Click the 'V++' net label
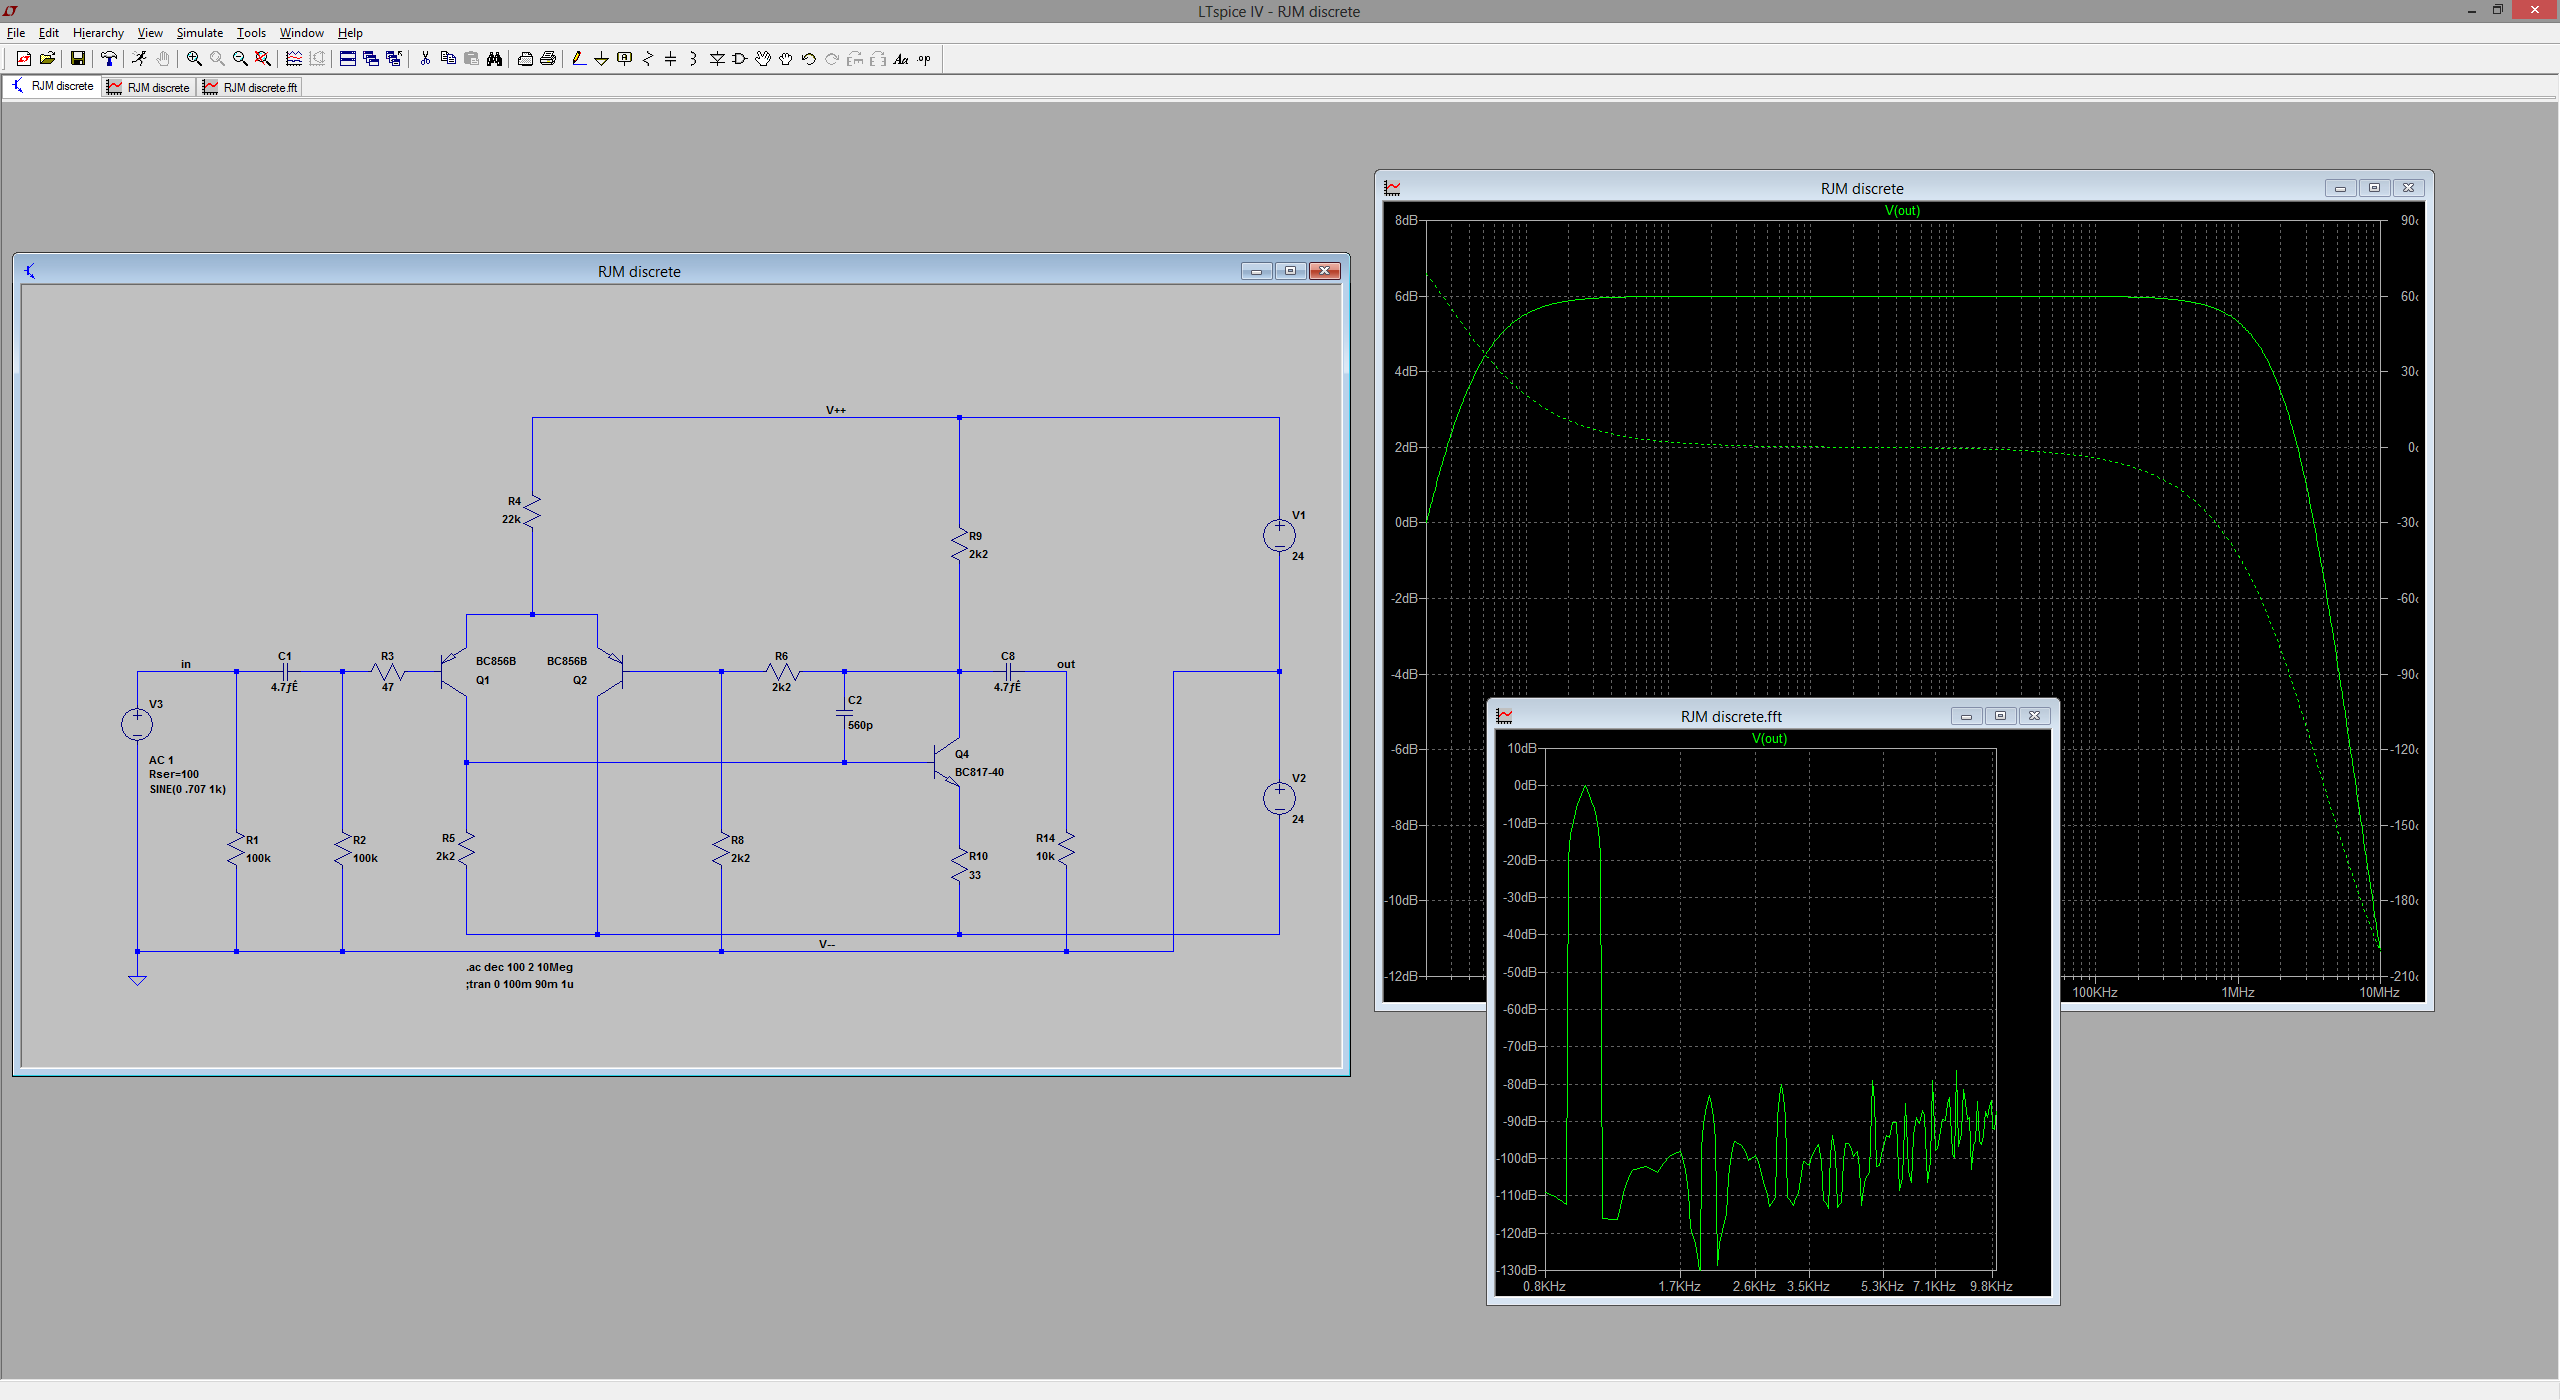This screenshot has height=1400, width=2560. click(x=836, y=410)
